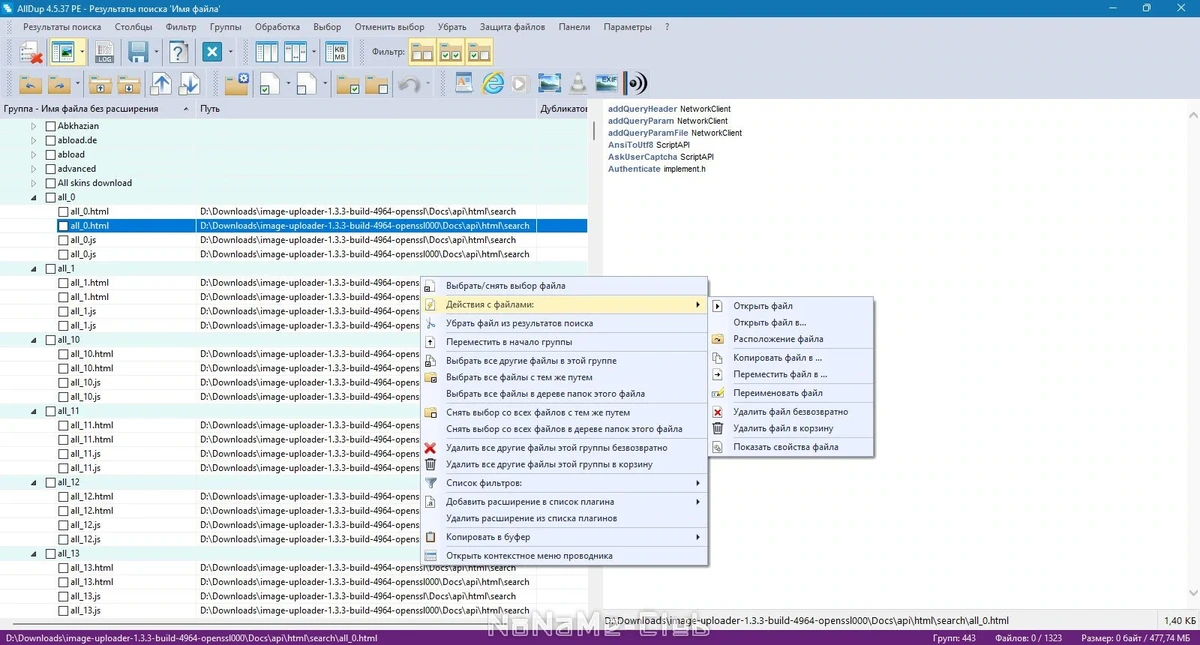Tick the All skins download checkbox
Viewport: 1200px width, 645px height.
point(50,183)
